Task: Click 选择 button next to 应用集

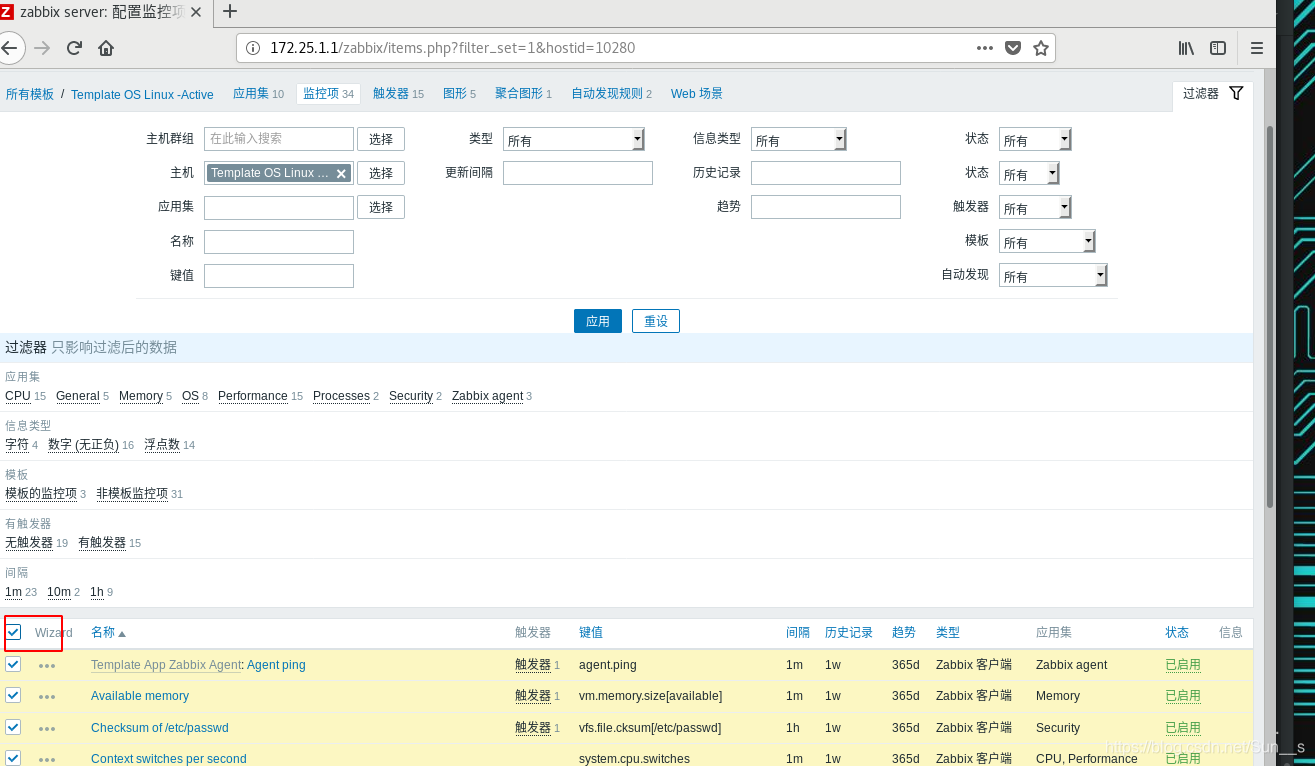Action: click(x=381, y=207)
